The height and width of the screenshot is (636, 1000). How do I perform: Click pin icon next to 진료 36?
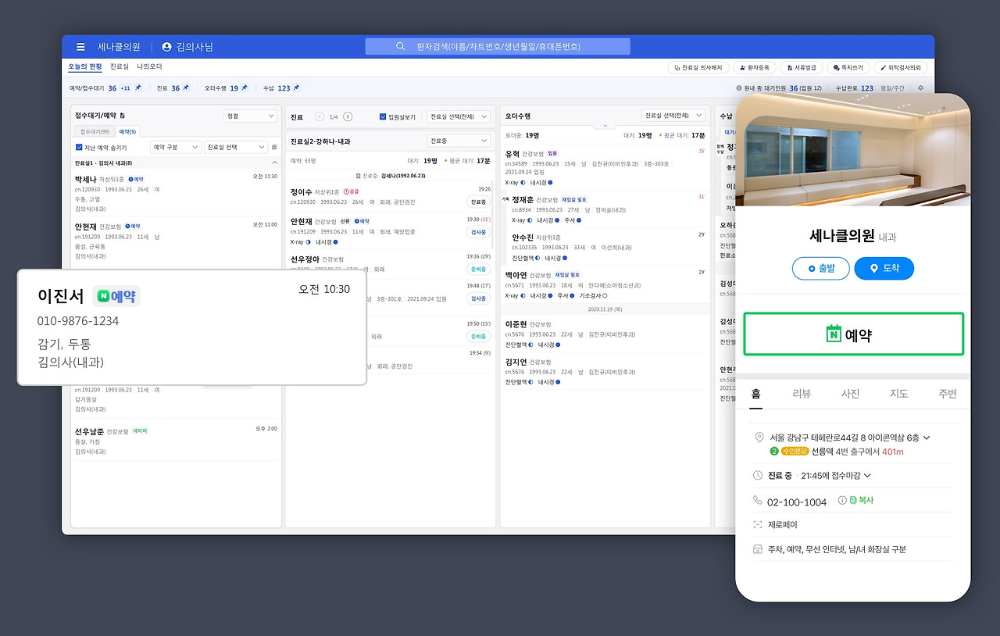tap(186, 87)
